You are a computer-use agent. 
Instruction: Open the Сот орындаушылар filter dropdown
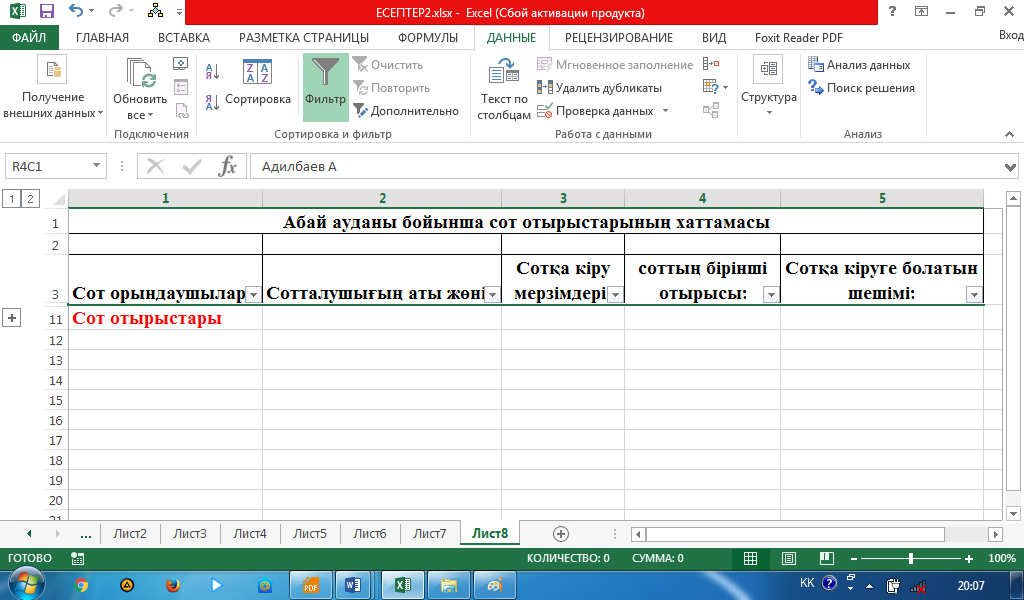(x=253, y=295)
